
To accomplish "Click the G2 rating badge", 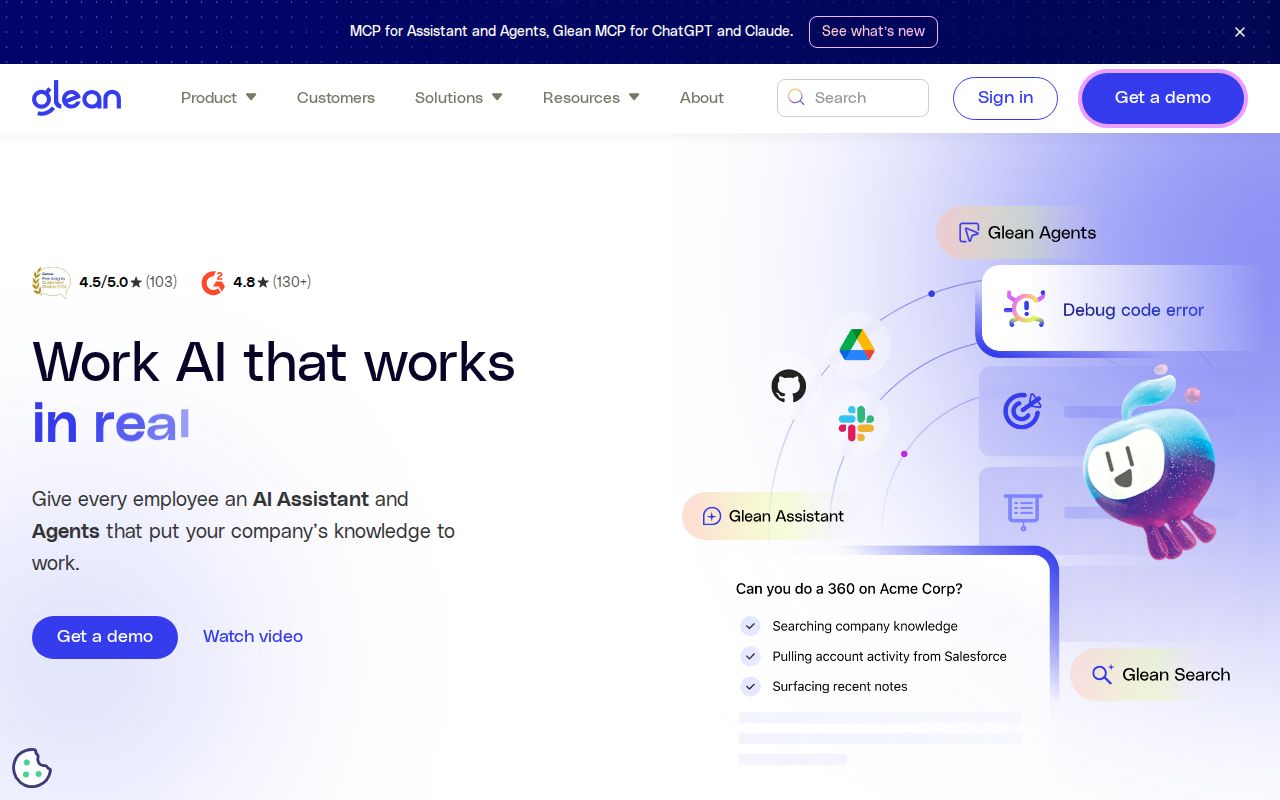I will pyautogui.click(x=213, y=282).
